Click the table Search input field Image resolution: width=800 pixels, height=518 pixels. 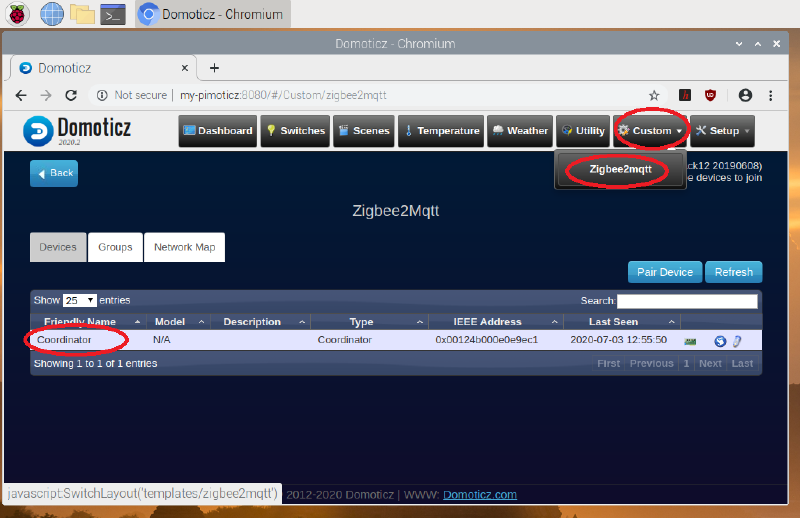click(x=687, y=301)
